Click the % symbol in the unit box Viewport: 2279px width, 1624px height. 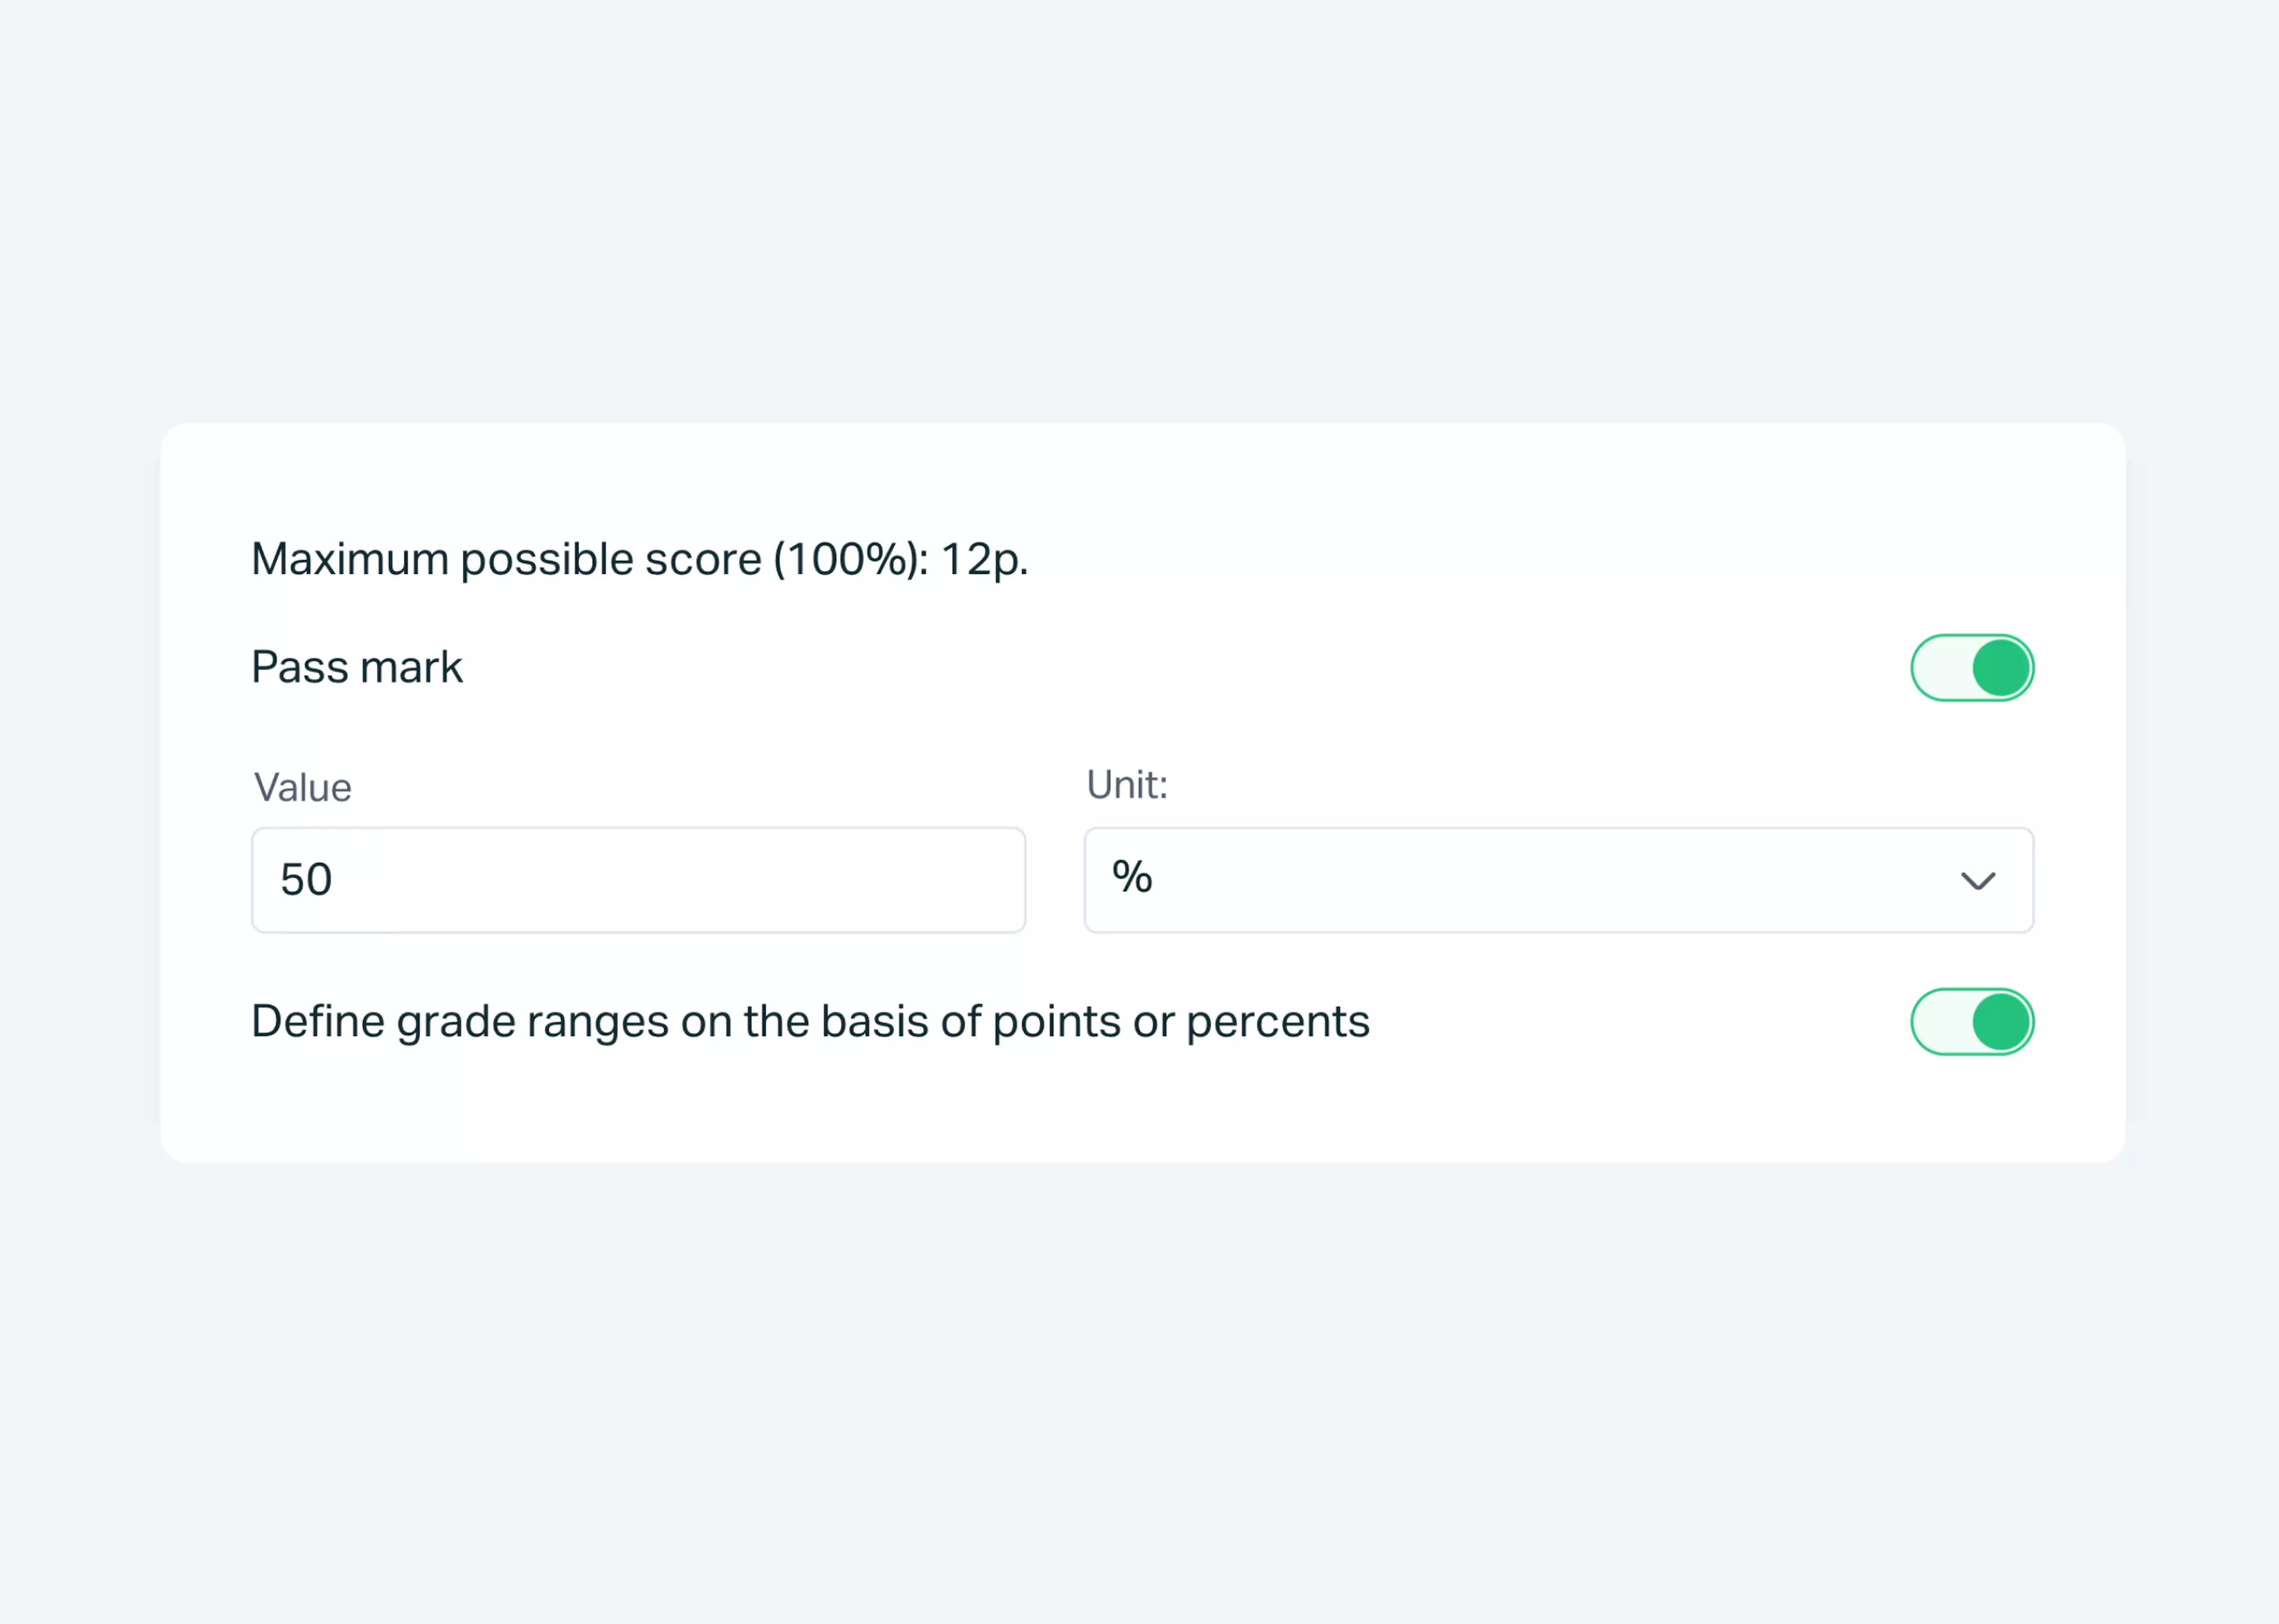point(1132,878)
